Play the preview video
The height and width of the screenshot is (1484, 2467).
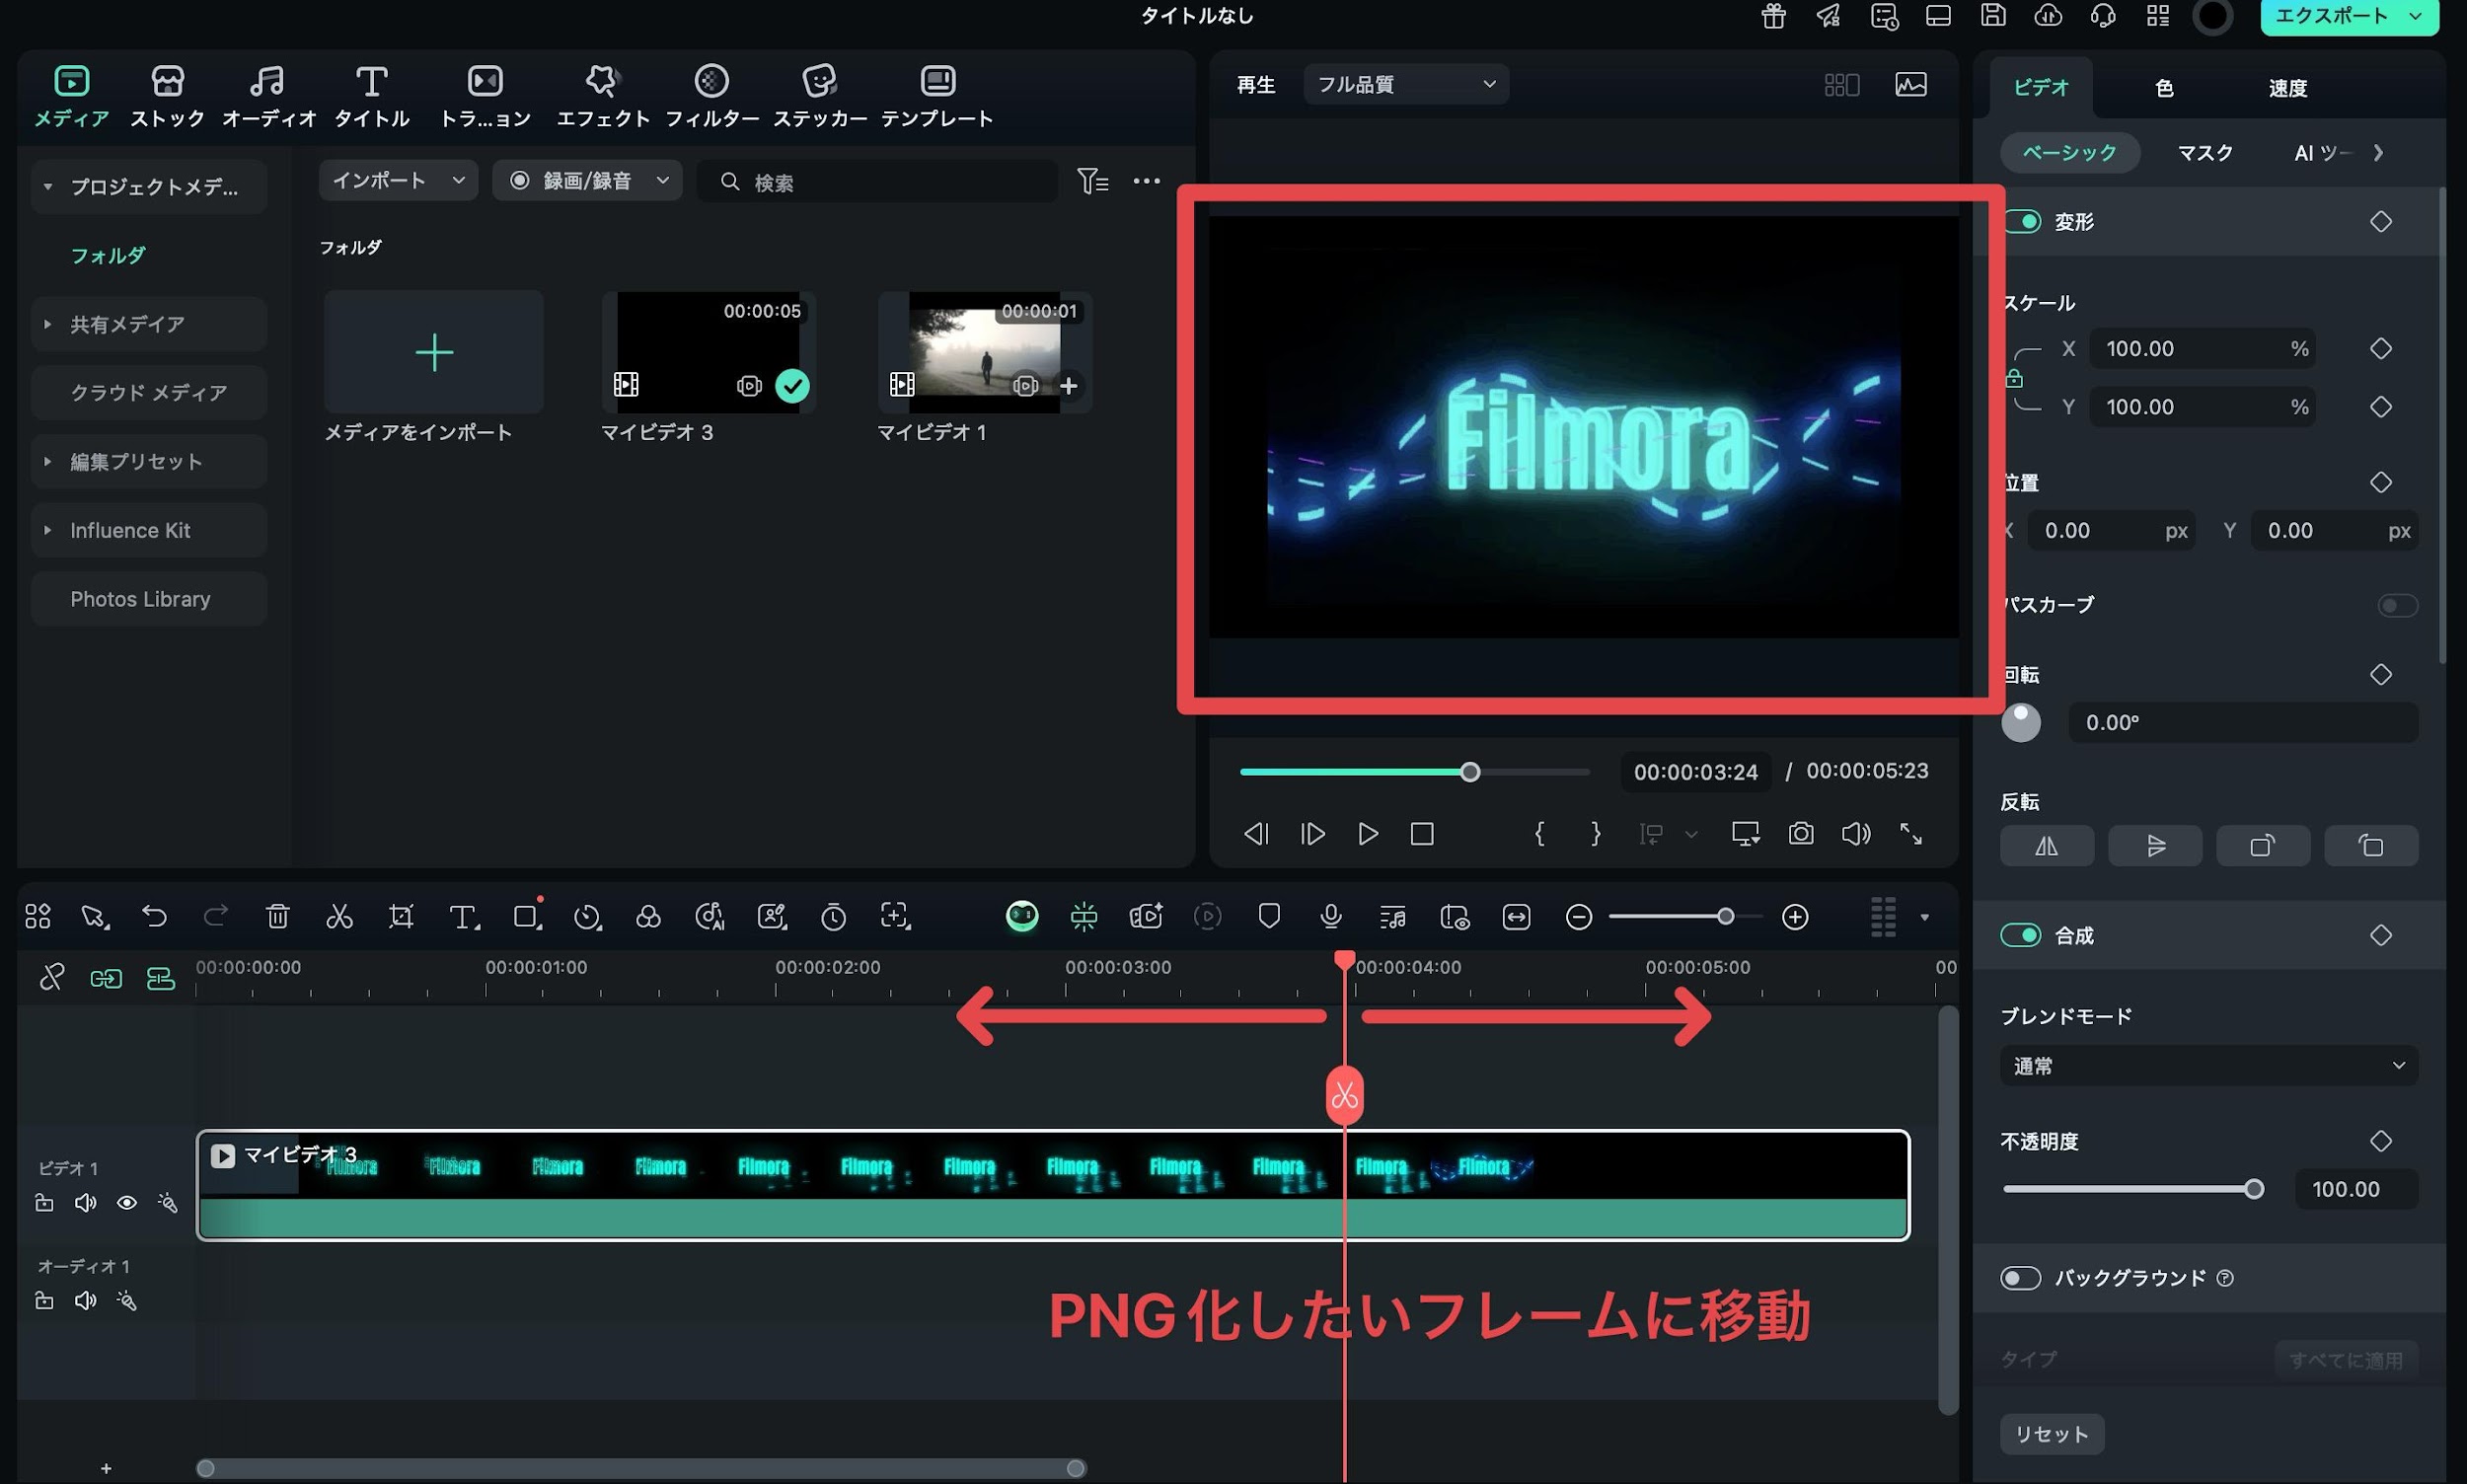click(1367, 833)
